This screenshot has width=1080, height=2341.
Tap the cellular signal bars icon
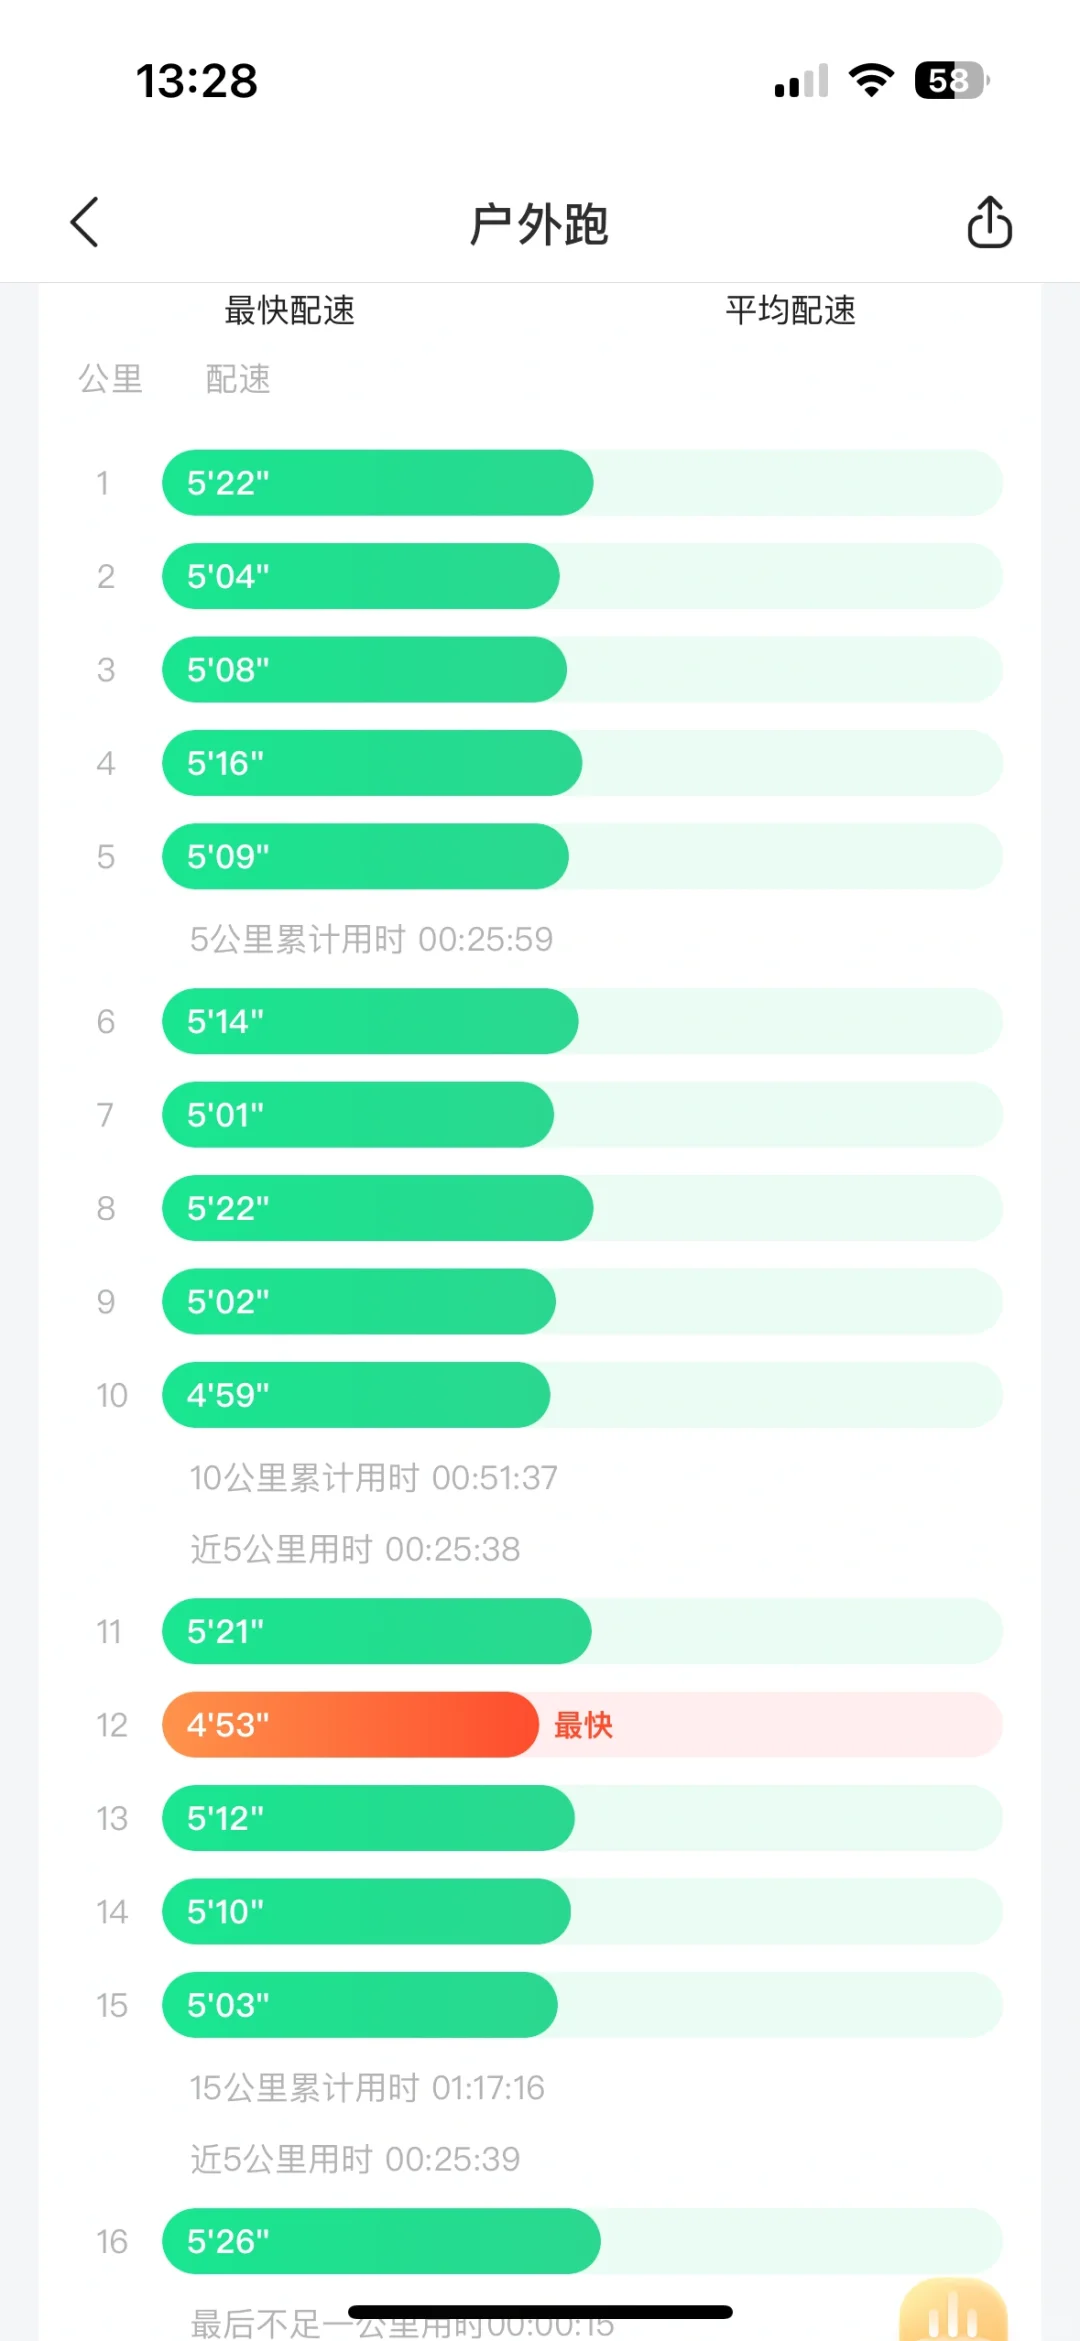pyautogui.click(x=802, y=81)
